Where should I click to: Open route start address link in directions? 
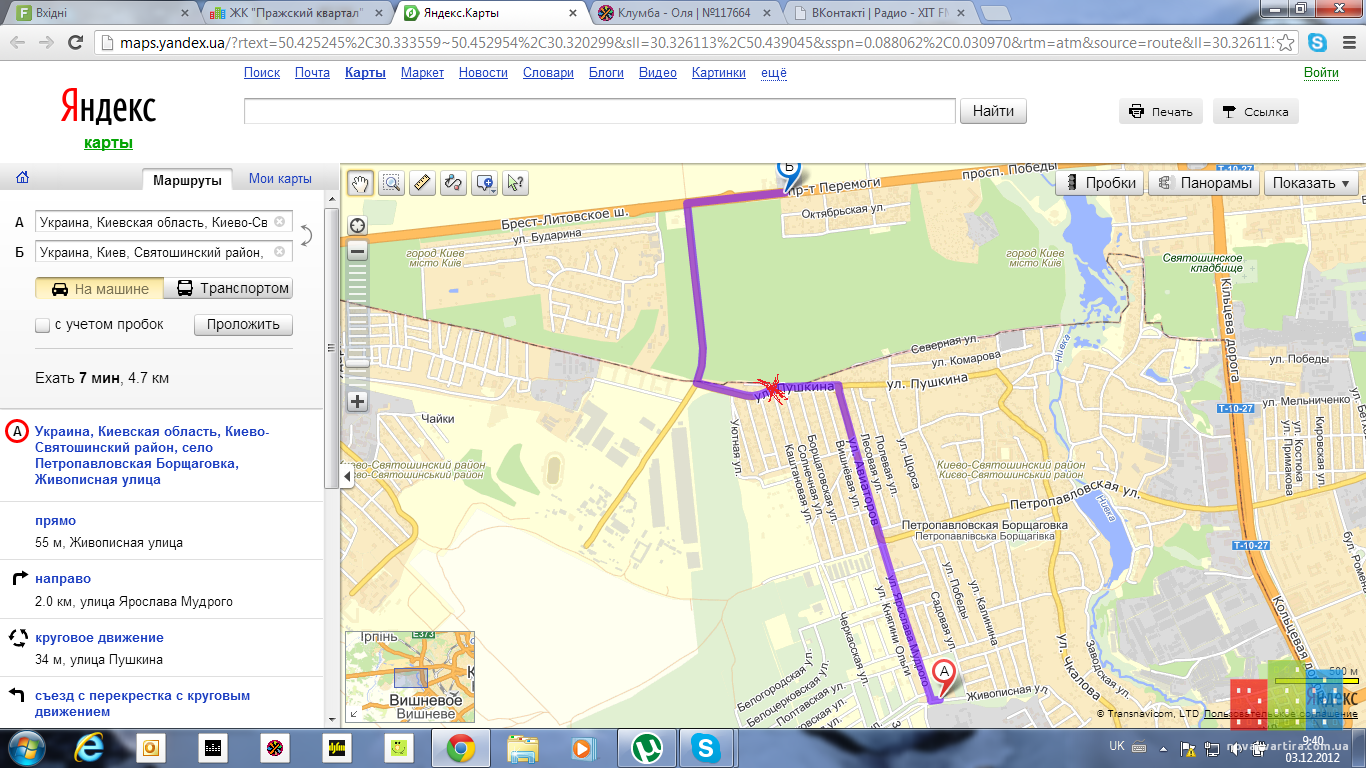(x=152, y=455)
